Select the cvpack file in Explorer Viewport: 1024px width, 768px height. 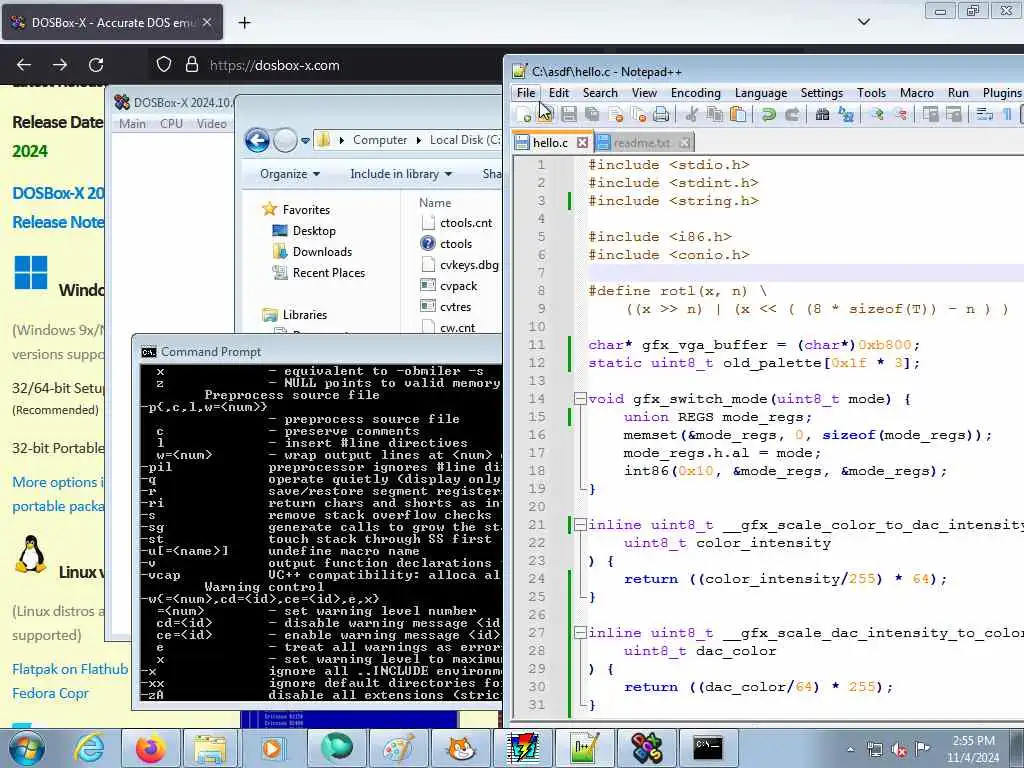click(x=458, y=285)
